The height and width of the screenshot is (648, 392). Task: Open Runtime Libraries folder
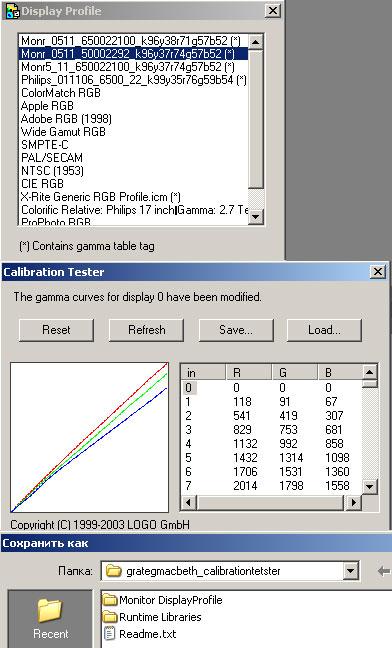pos(152,617)
